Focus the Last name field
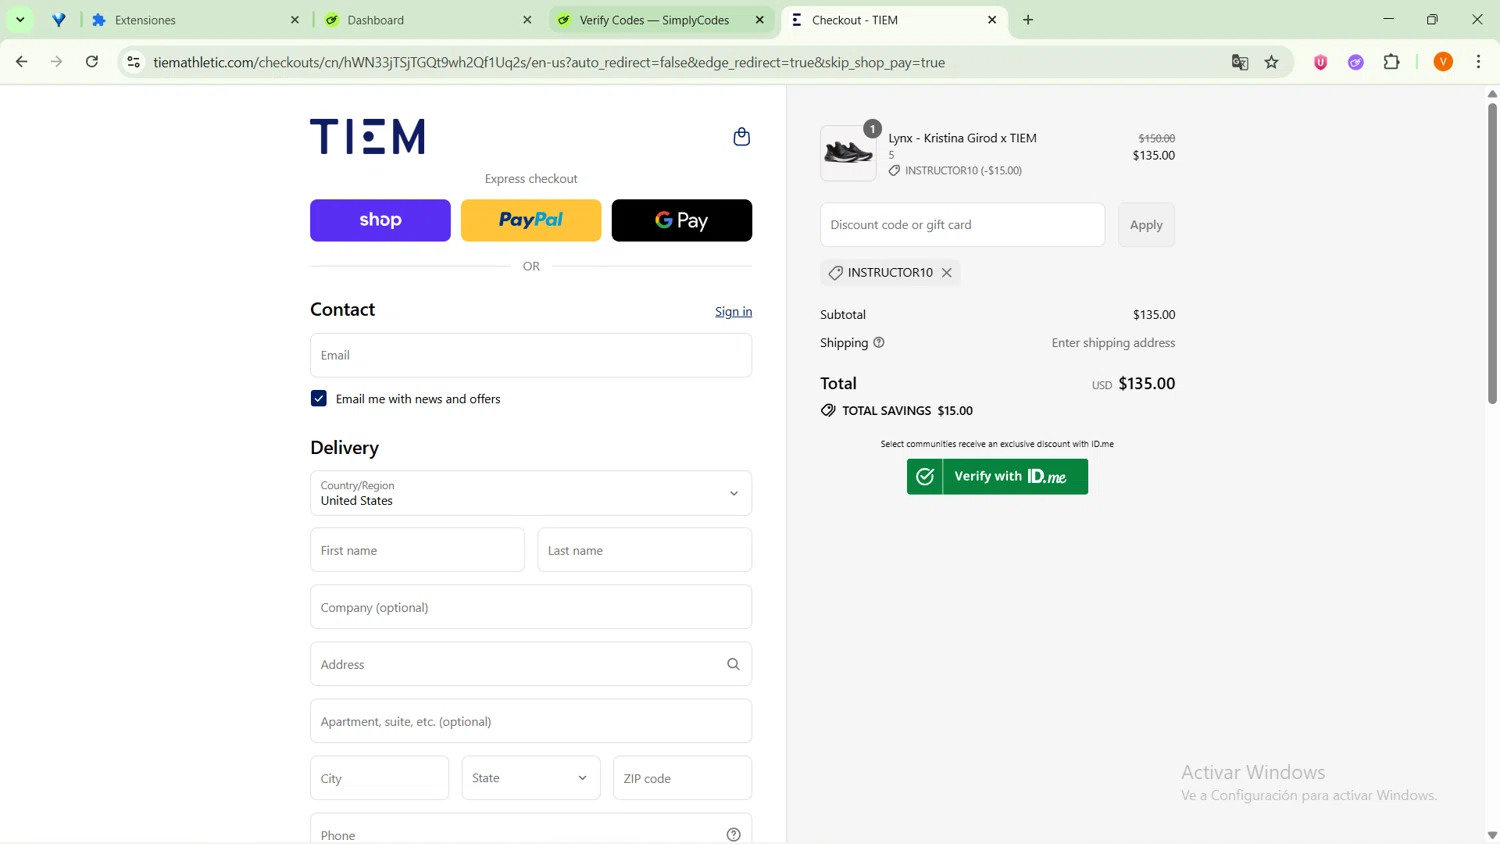The width and height of the screenshot is (1500, 844). pyautogui.click(x=644, y=550)
